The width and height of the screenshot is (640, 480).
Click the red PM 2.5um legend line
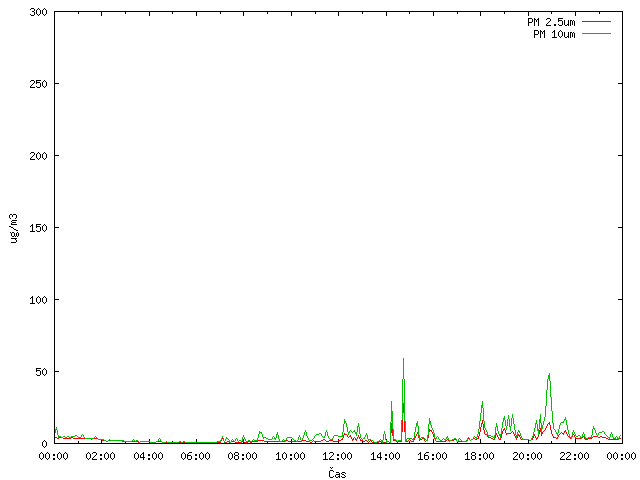coord(596,21)
